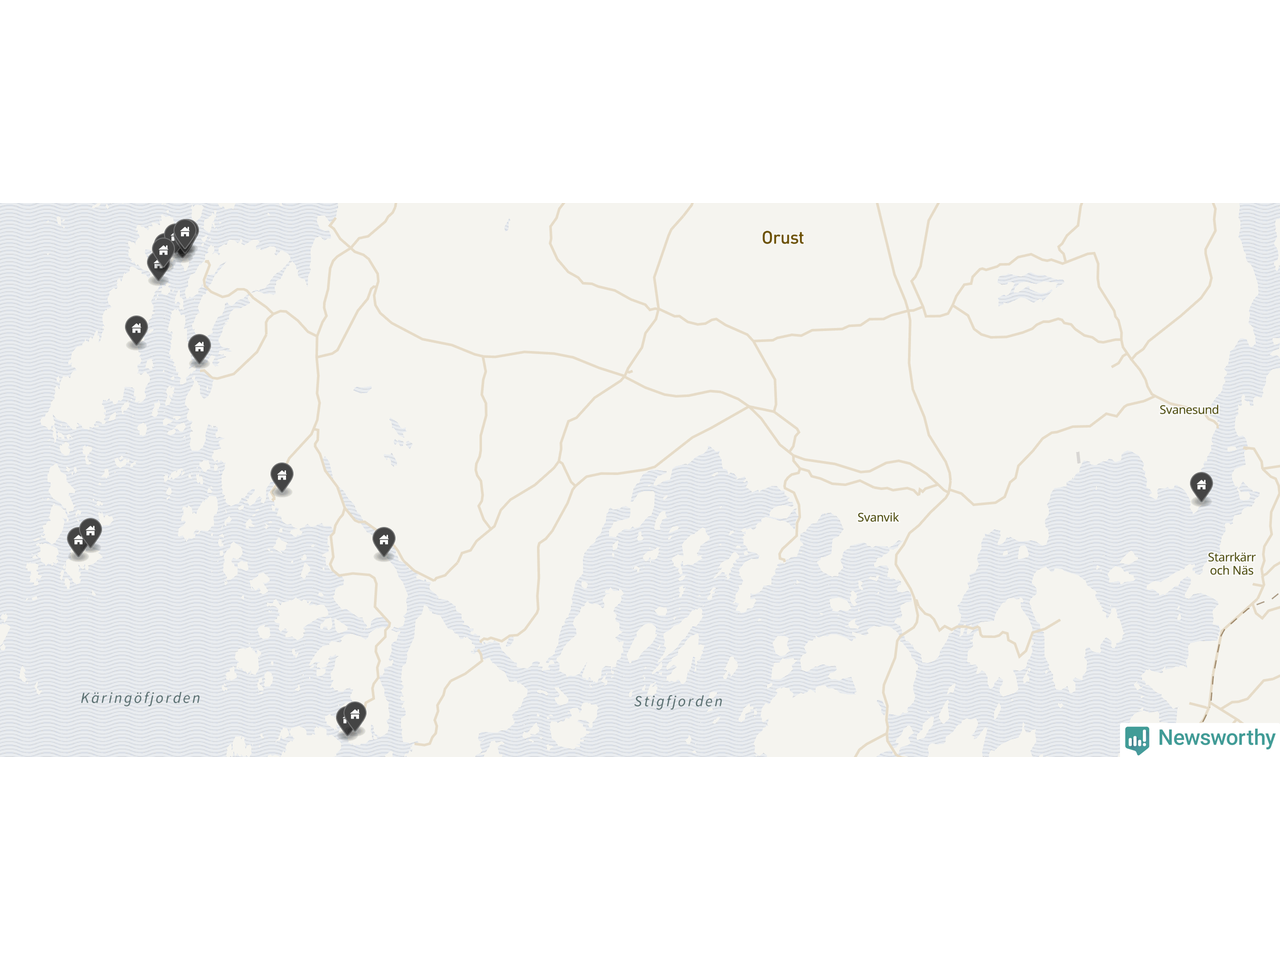Select the Stigfjorden water label
This screenshot has width=1280, height=960.
679,702
